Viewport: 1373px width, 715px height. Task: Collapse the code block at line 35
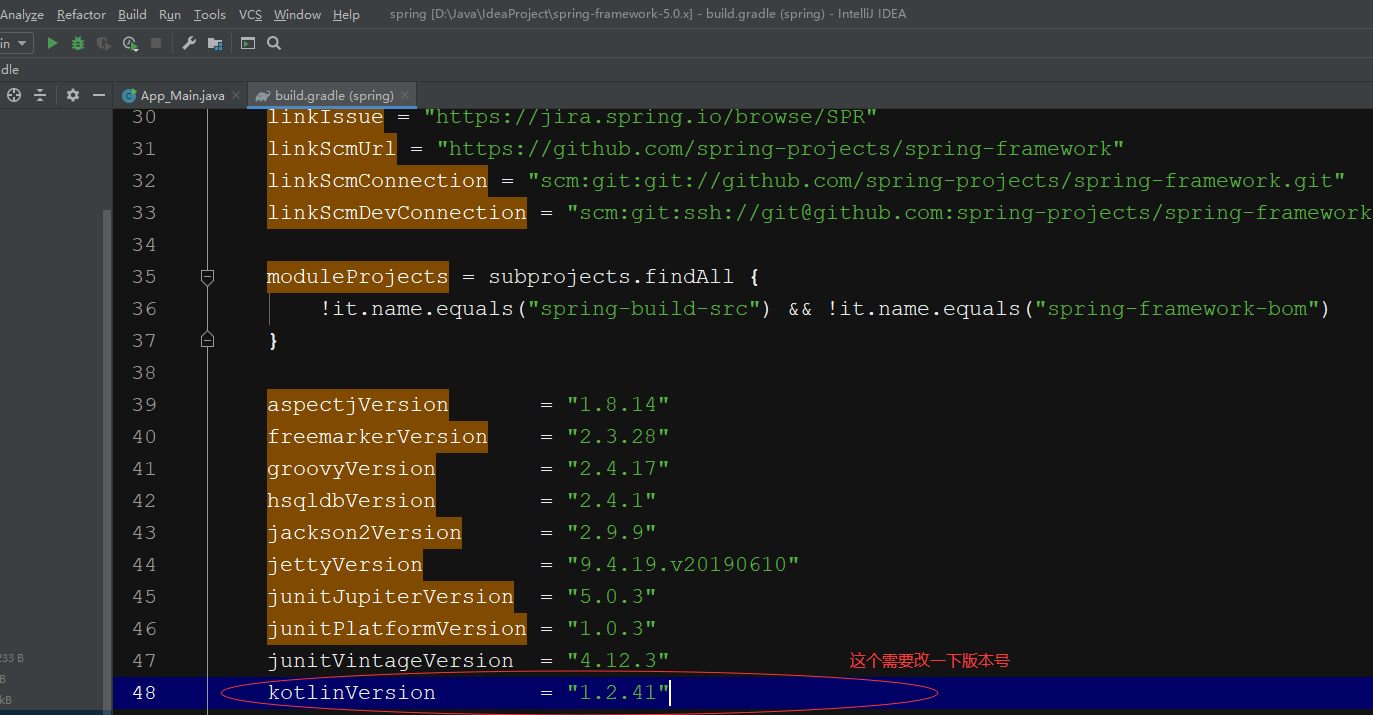point(207,276)
